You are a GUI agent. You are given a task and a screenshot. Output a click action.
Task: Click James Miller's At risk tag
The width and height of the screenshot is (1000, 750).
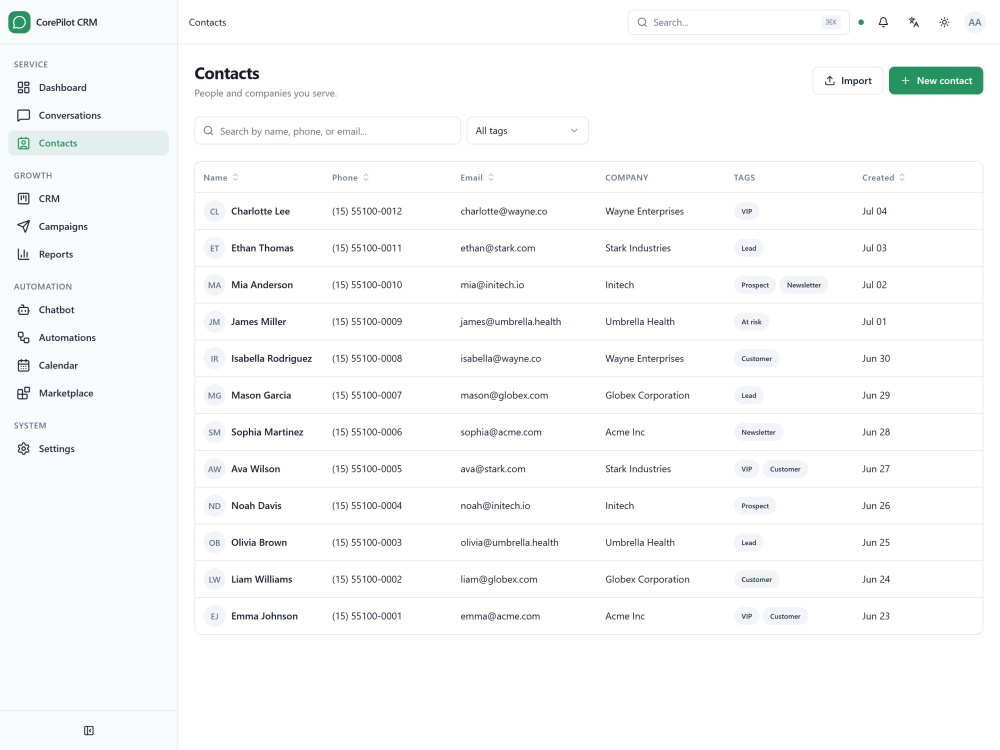751,322
